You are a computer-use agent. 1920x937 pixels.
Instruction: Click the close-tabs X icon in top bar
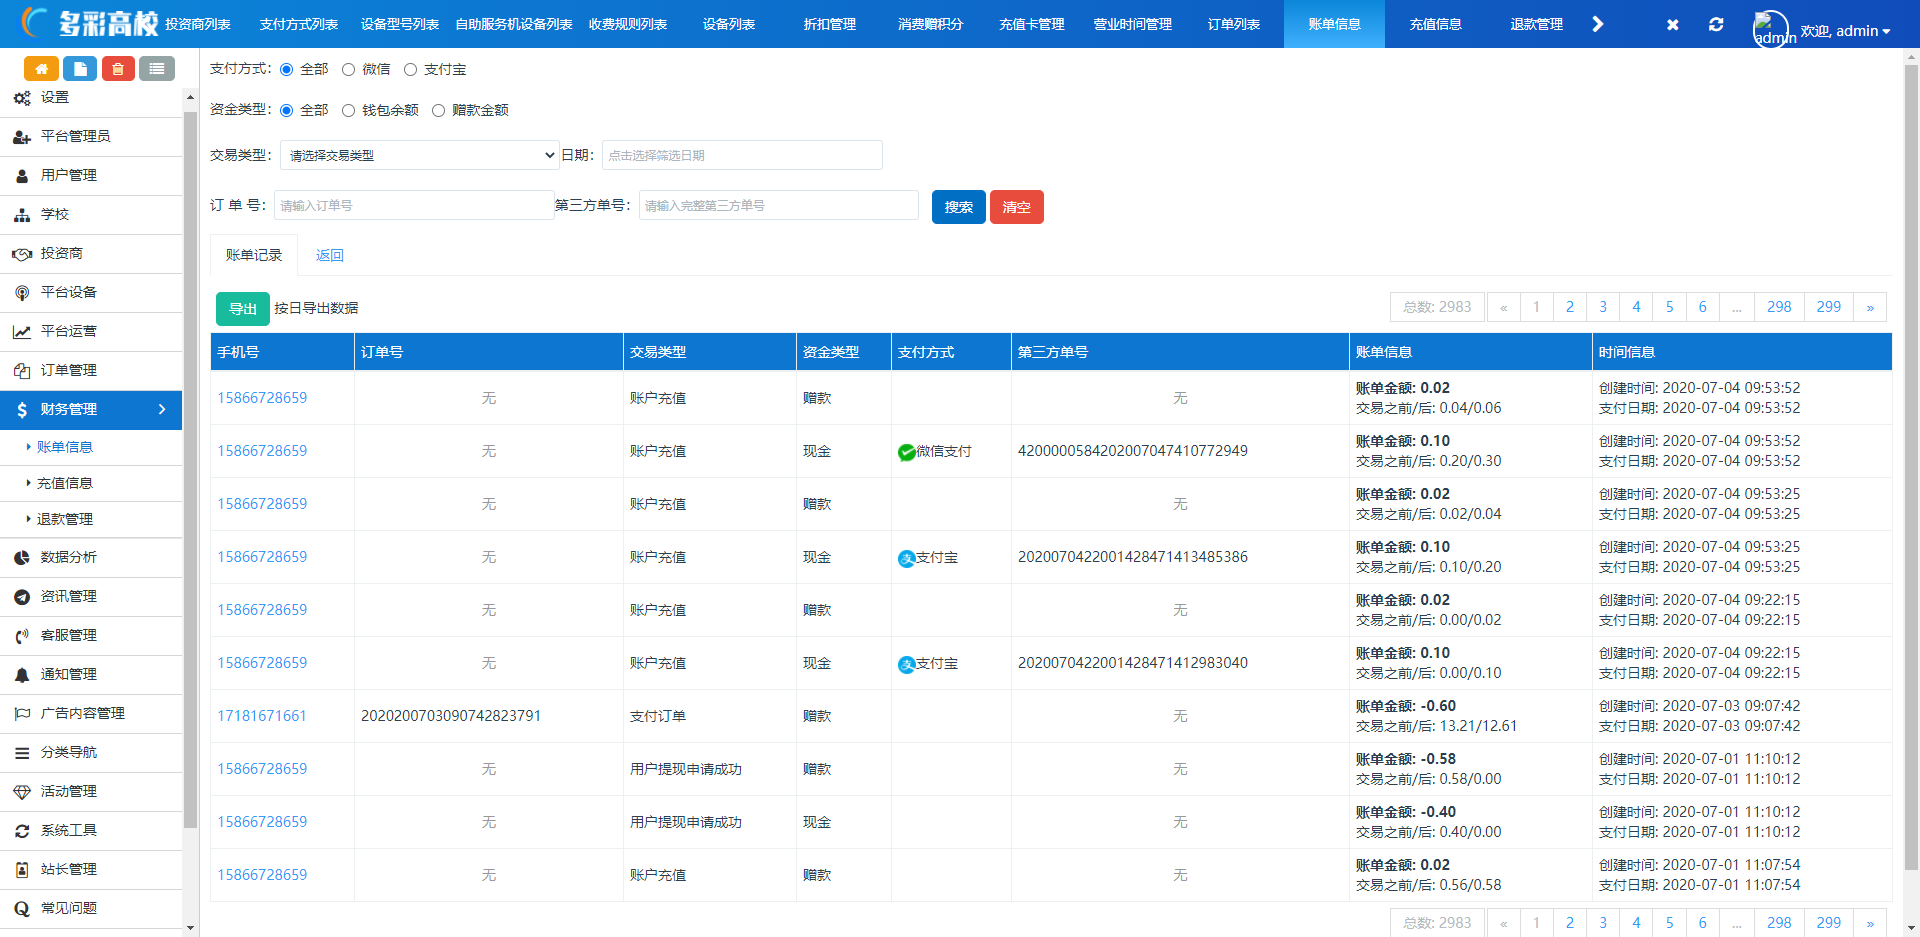[x=1673, y=25]
